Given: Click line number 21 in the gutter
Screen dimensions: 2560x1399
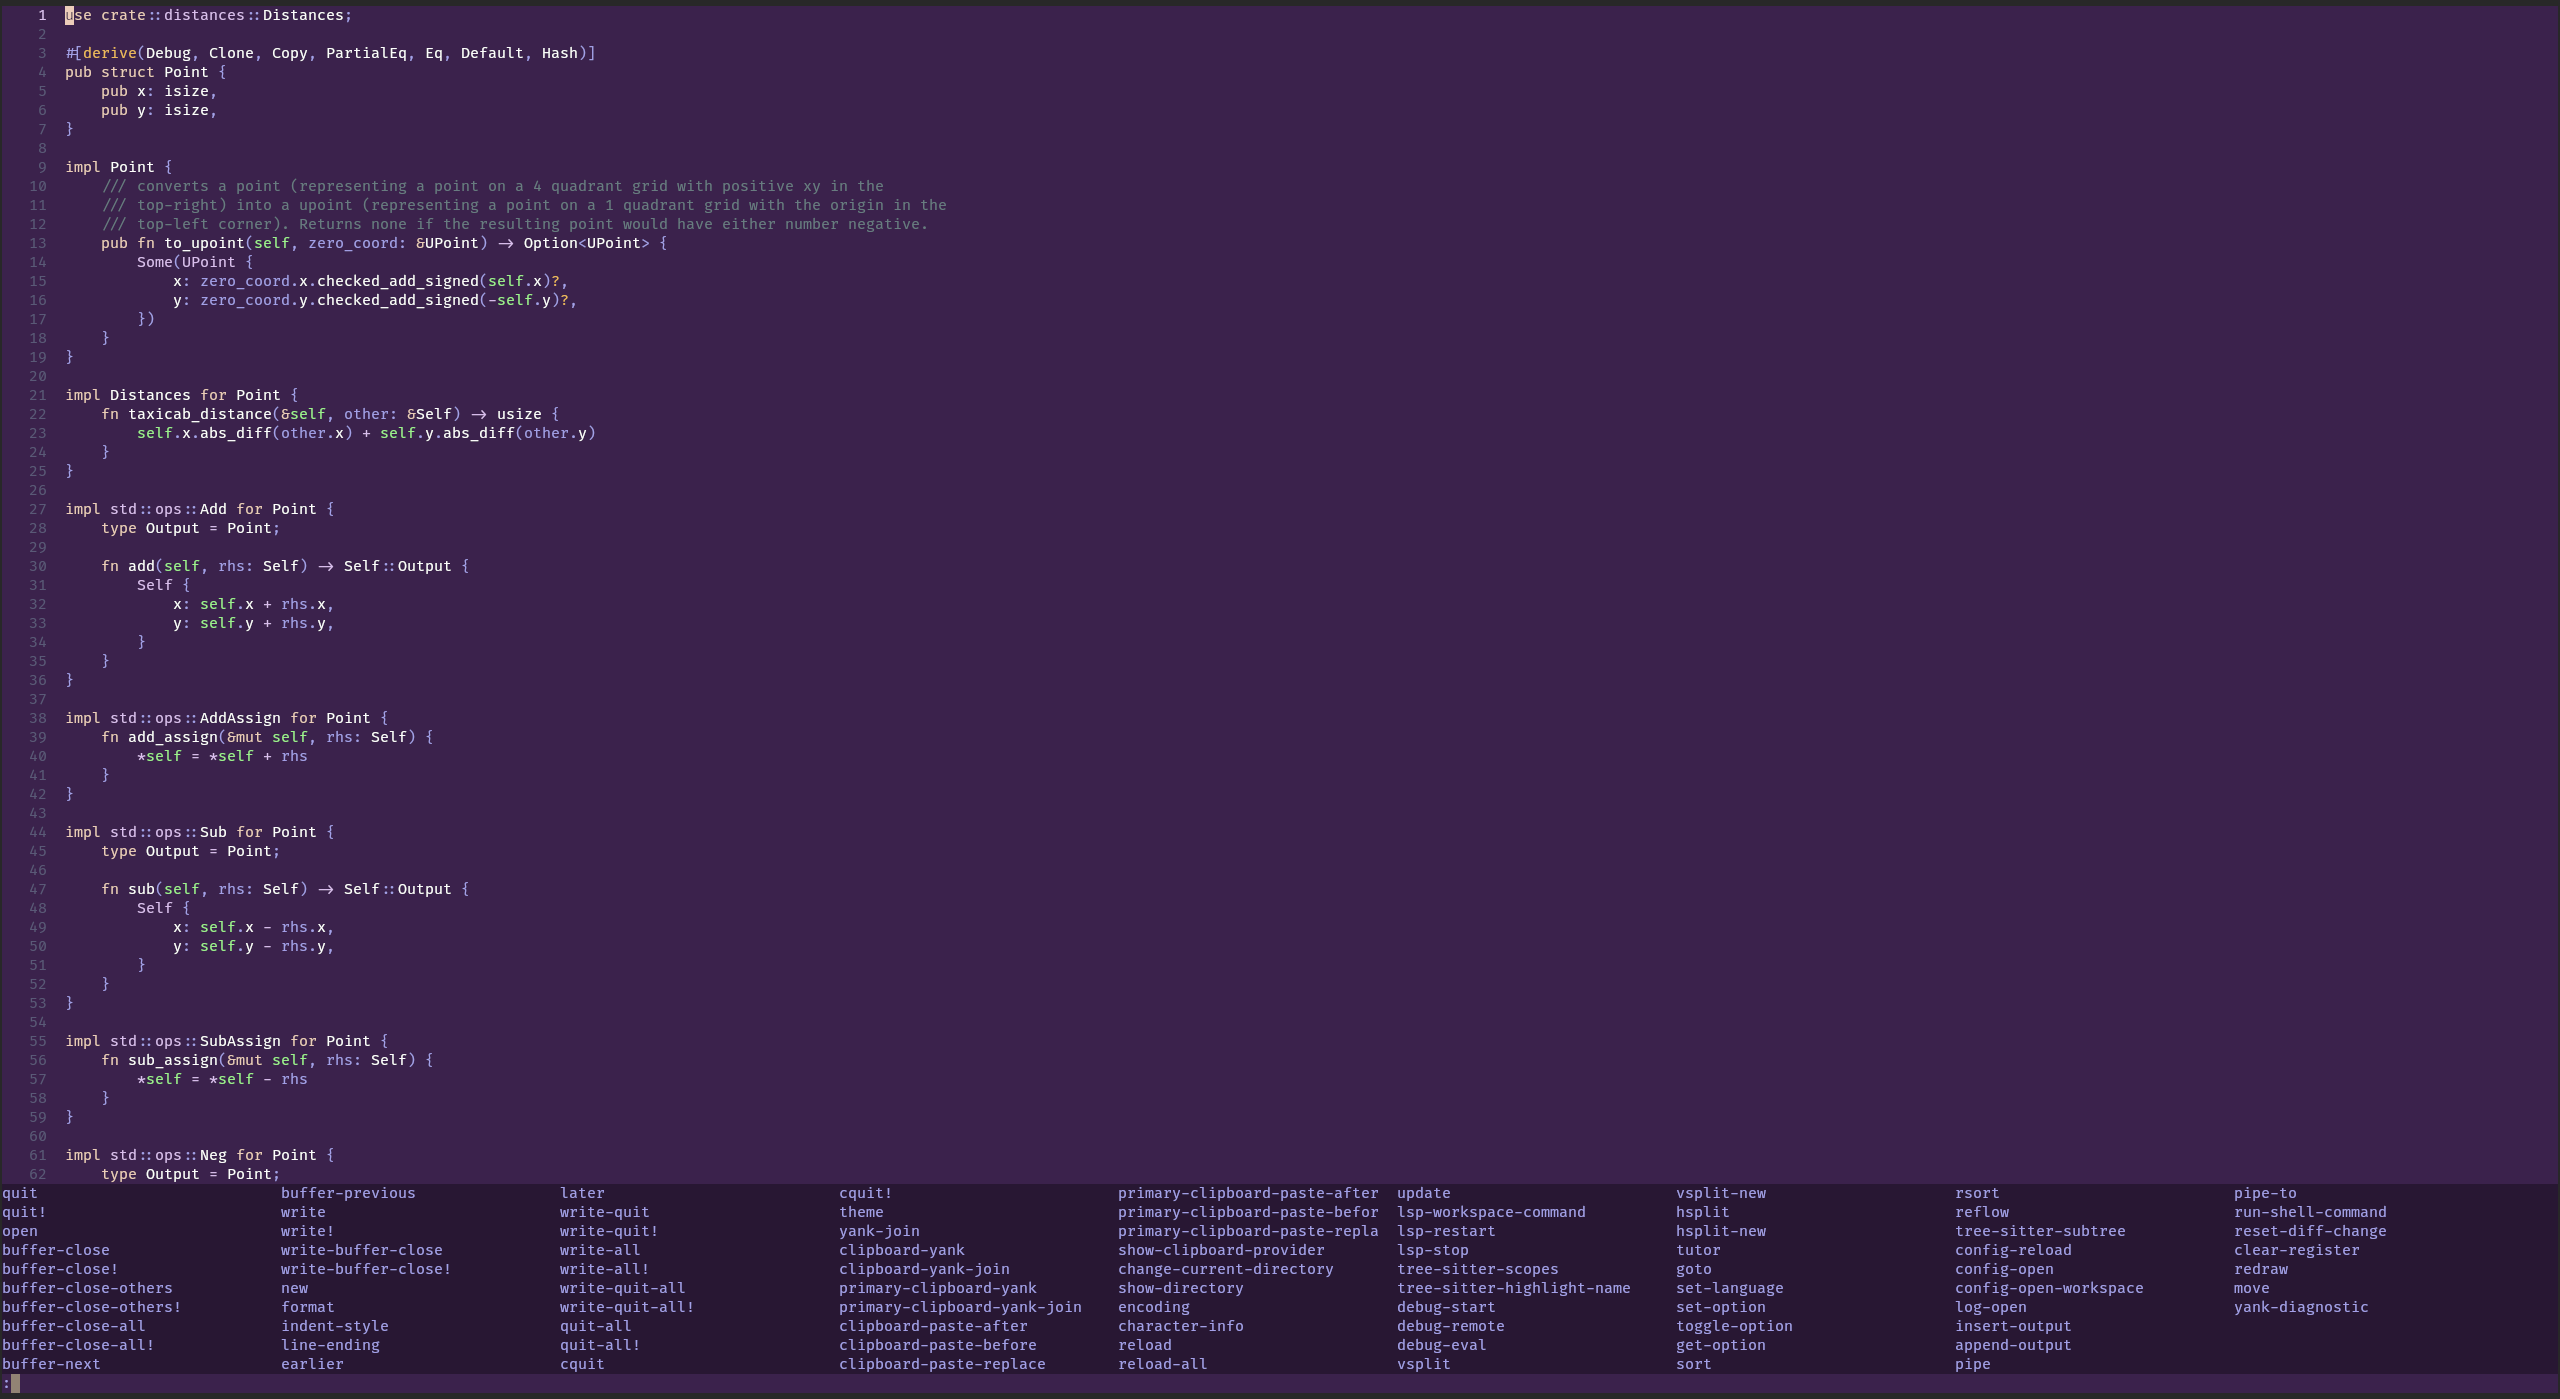Looking at the screenshot, I should [38, 395].
